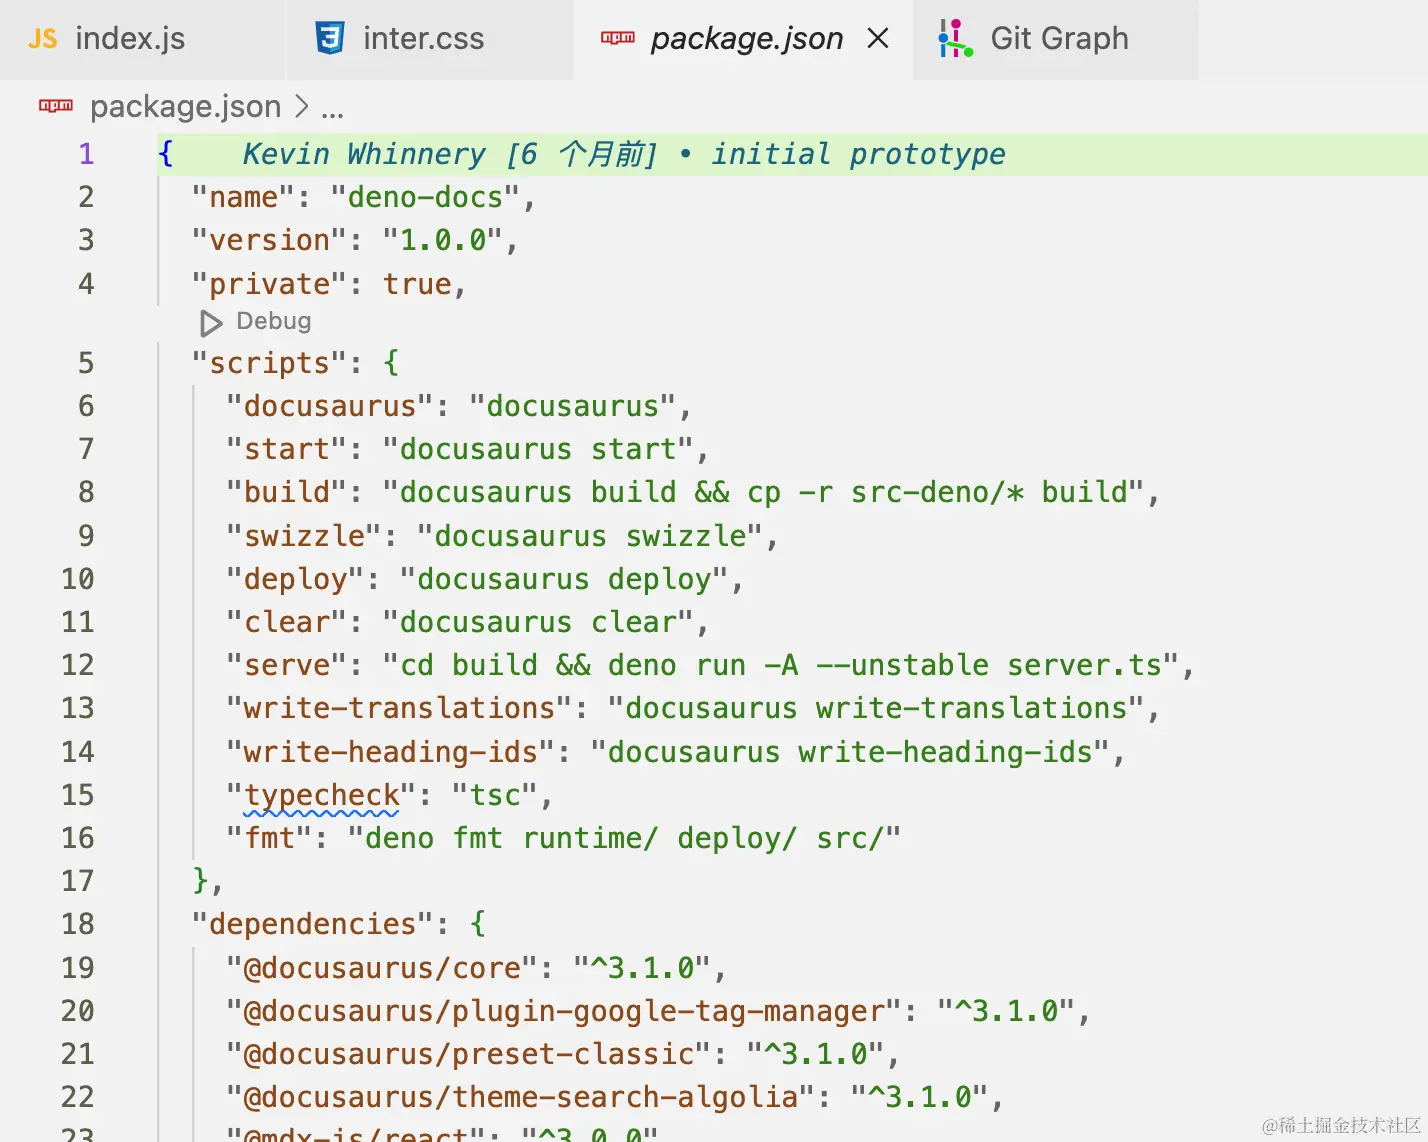Click the underlined "typecheck" key
The image size is (1428, 1142).
(322, 795)
